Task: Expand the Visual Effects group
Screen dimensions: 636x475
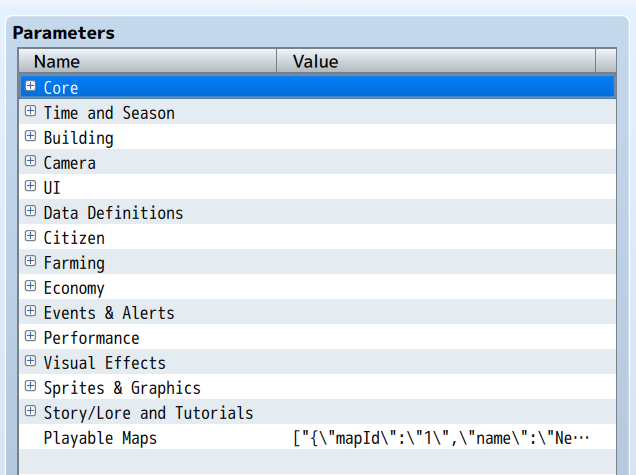Action: pyautogui.click(x=30, y=362)
